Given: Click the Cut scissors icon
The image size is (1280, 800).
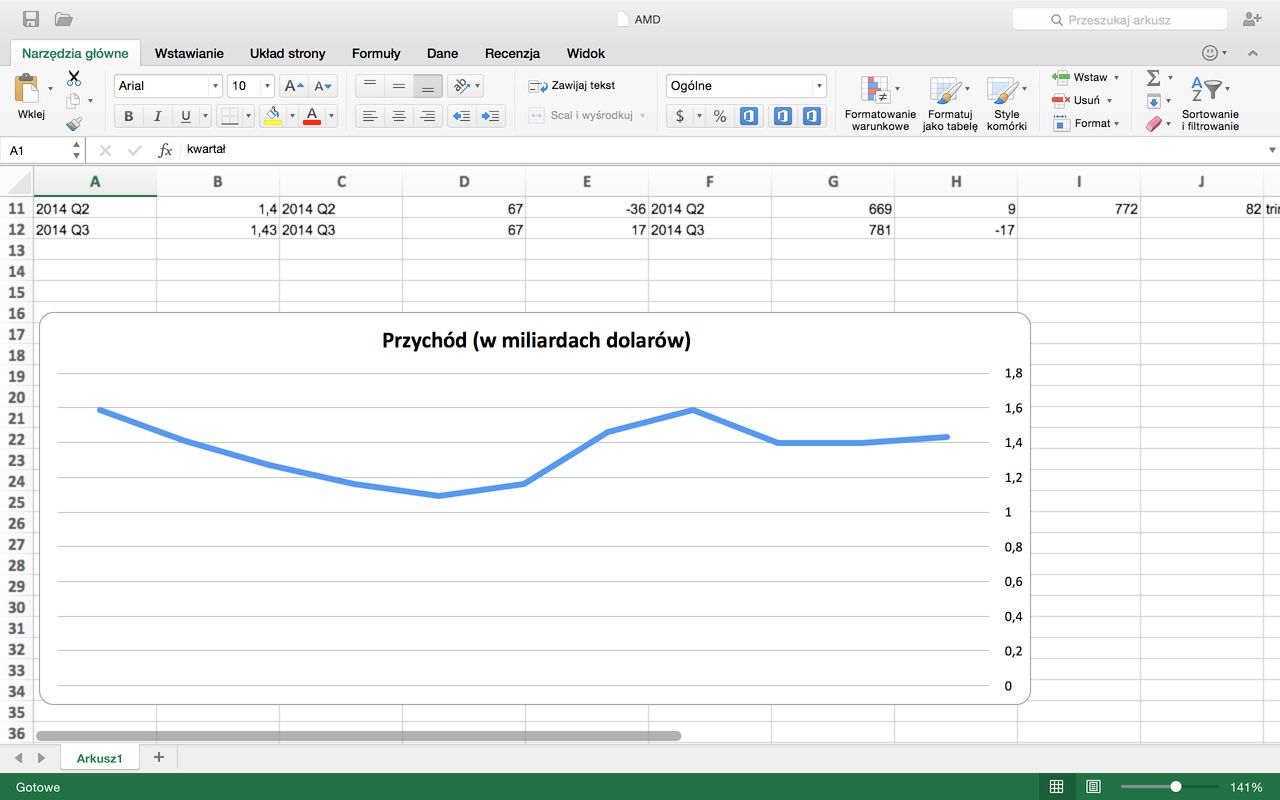Looking at the screenshot, I should pyautogui.click(x=74, y=78).
